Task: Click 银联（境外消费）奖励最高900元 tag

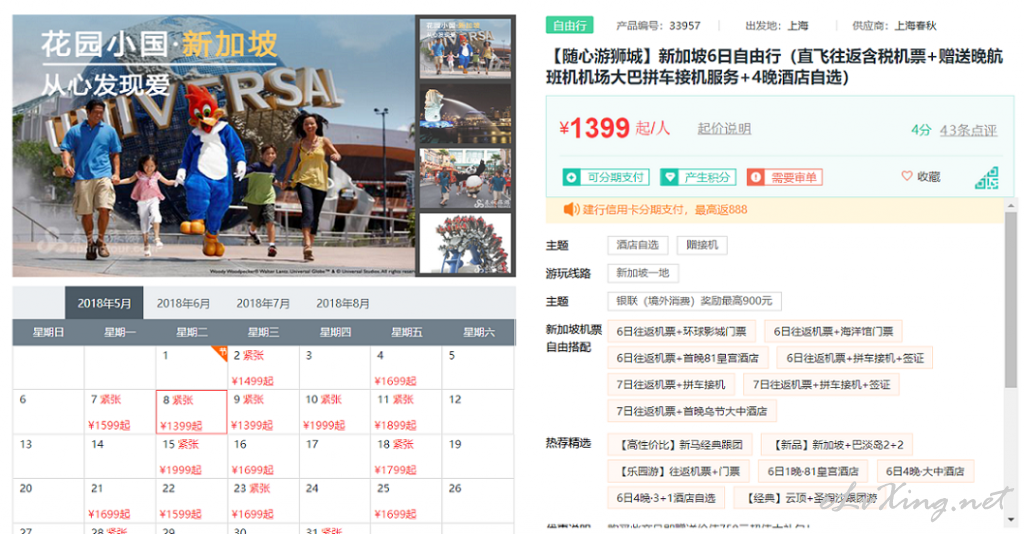Action: [694, 301]
